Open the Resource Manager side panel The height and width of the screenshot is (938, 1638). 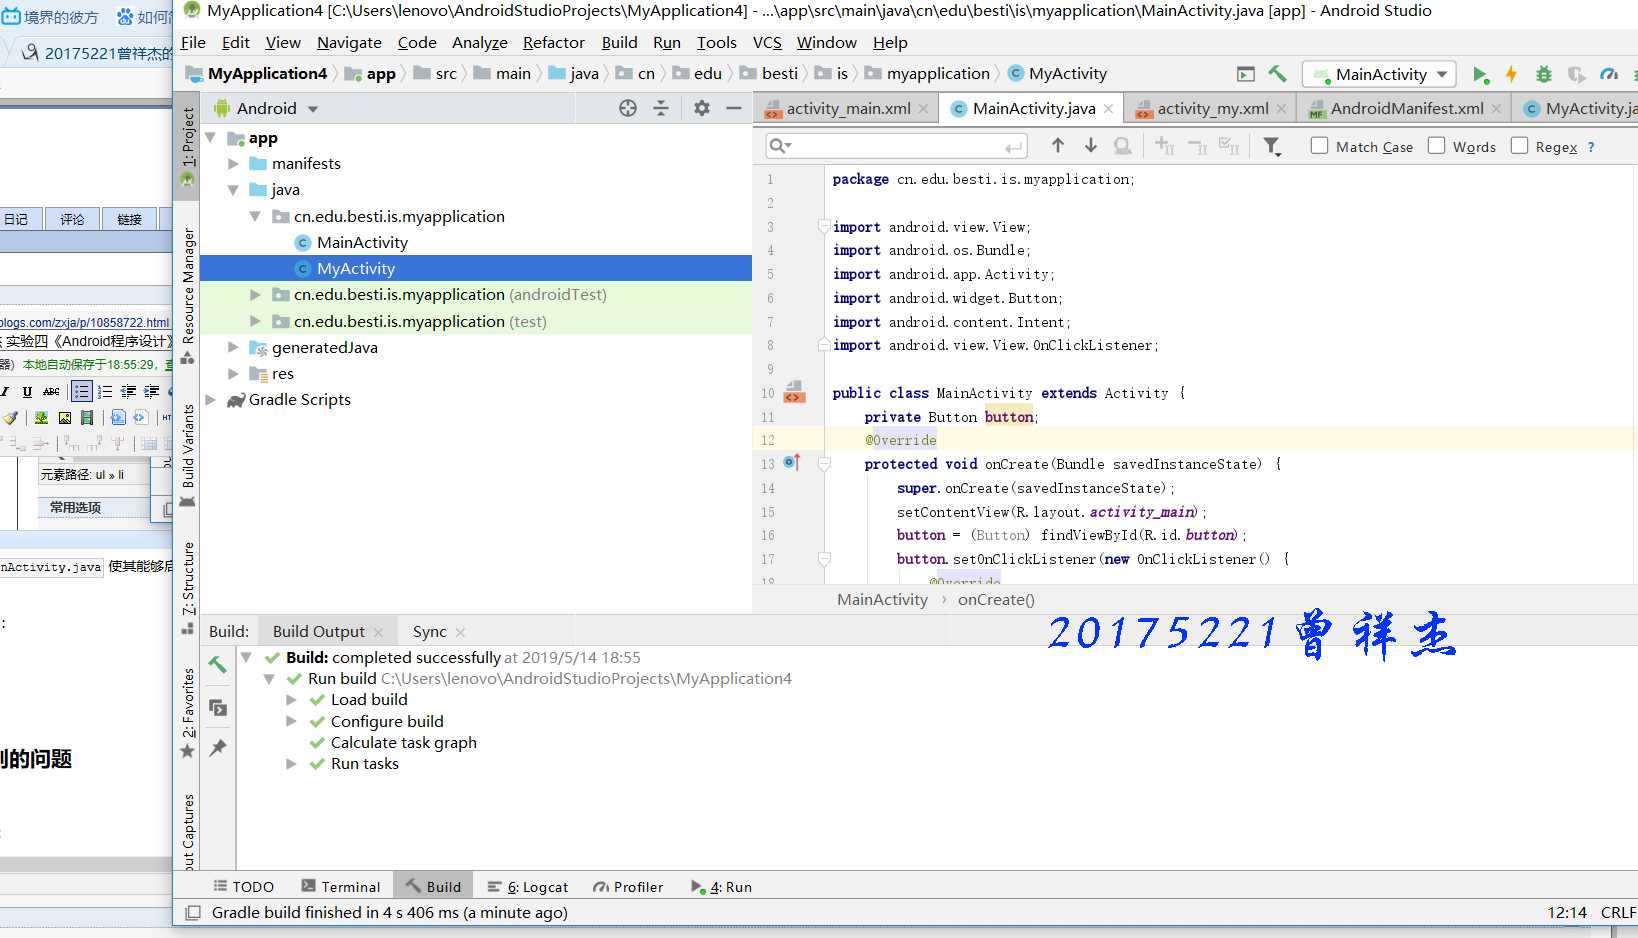click(x=188, y=296)
